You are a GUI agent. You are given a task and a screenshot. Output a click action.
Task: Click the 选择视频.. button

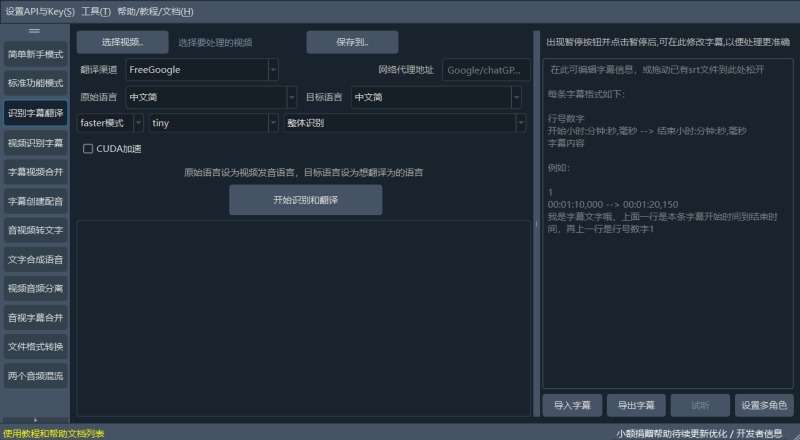click(x=122, y=42)
